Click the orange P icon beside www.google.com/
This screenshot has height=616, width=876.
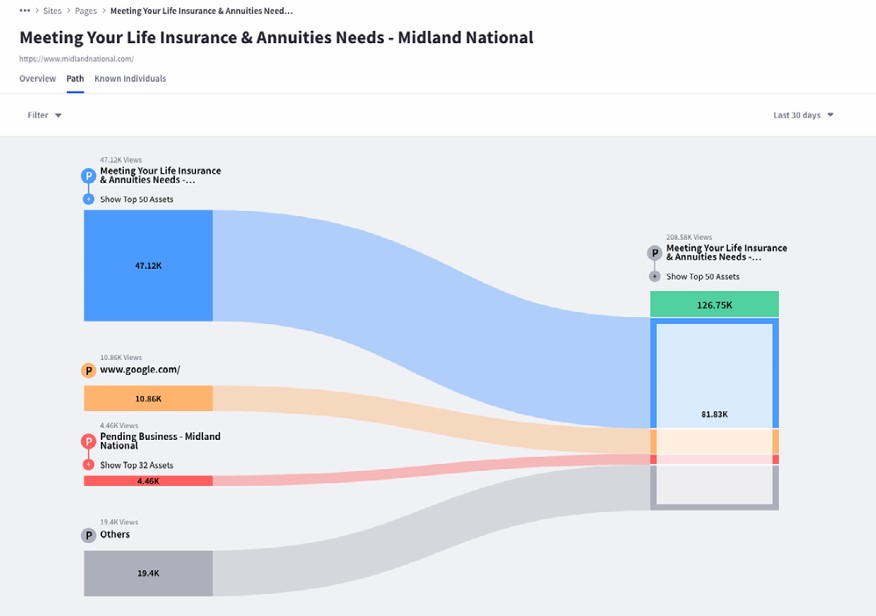88,370
